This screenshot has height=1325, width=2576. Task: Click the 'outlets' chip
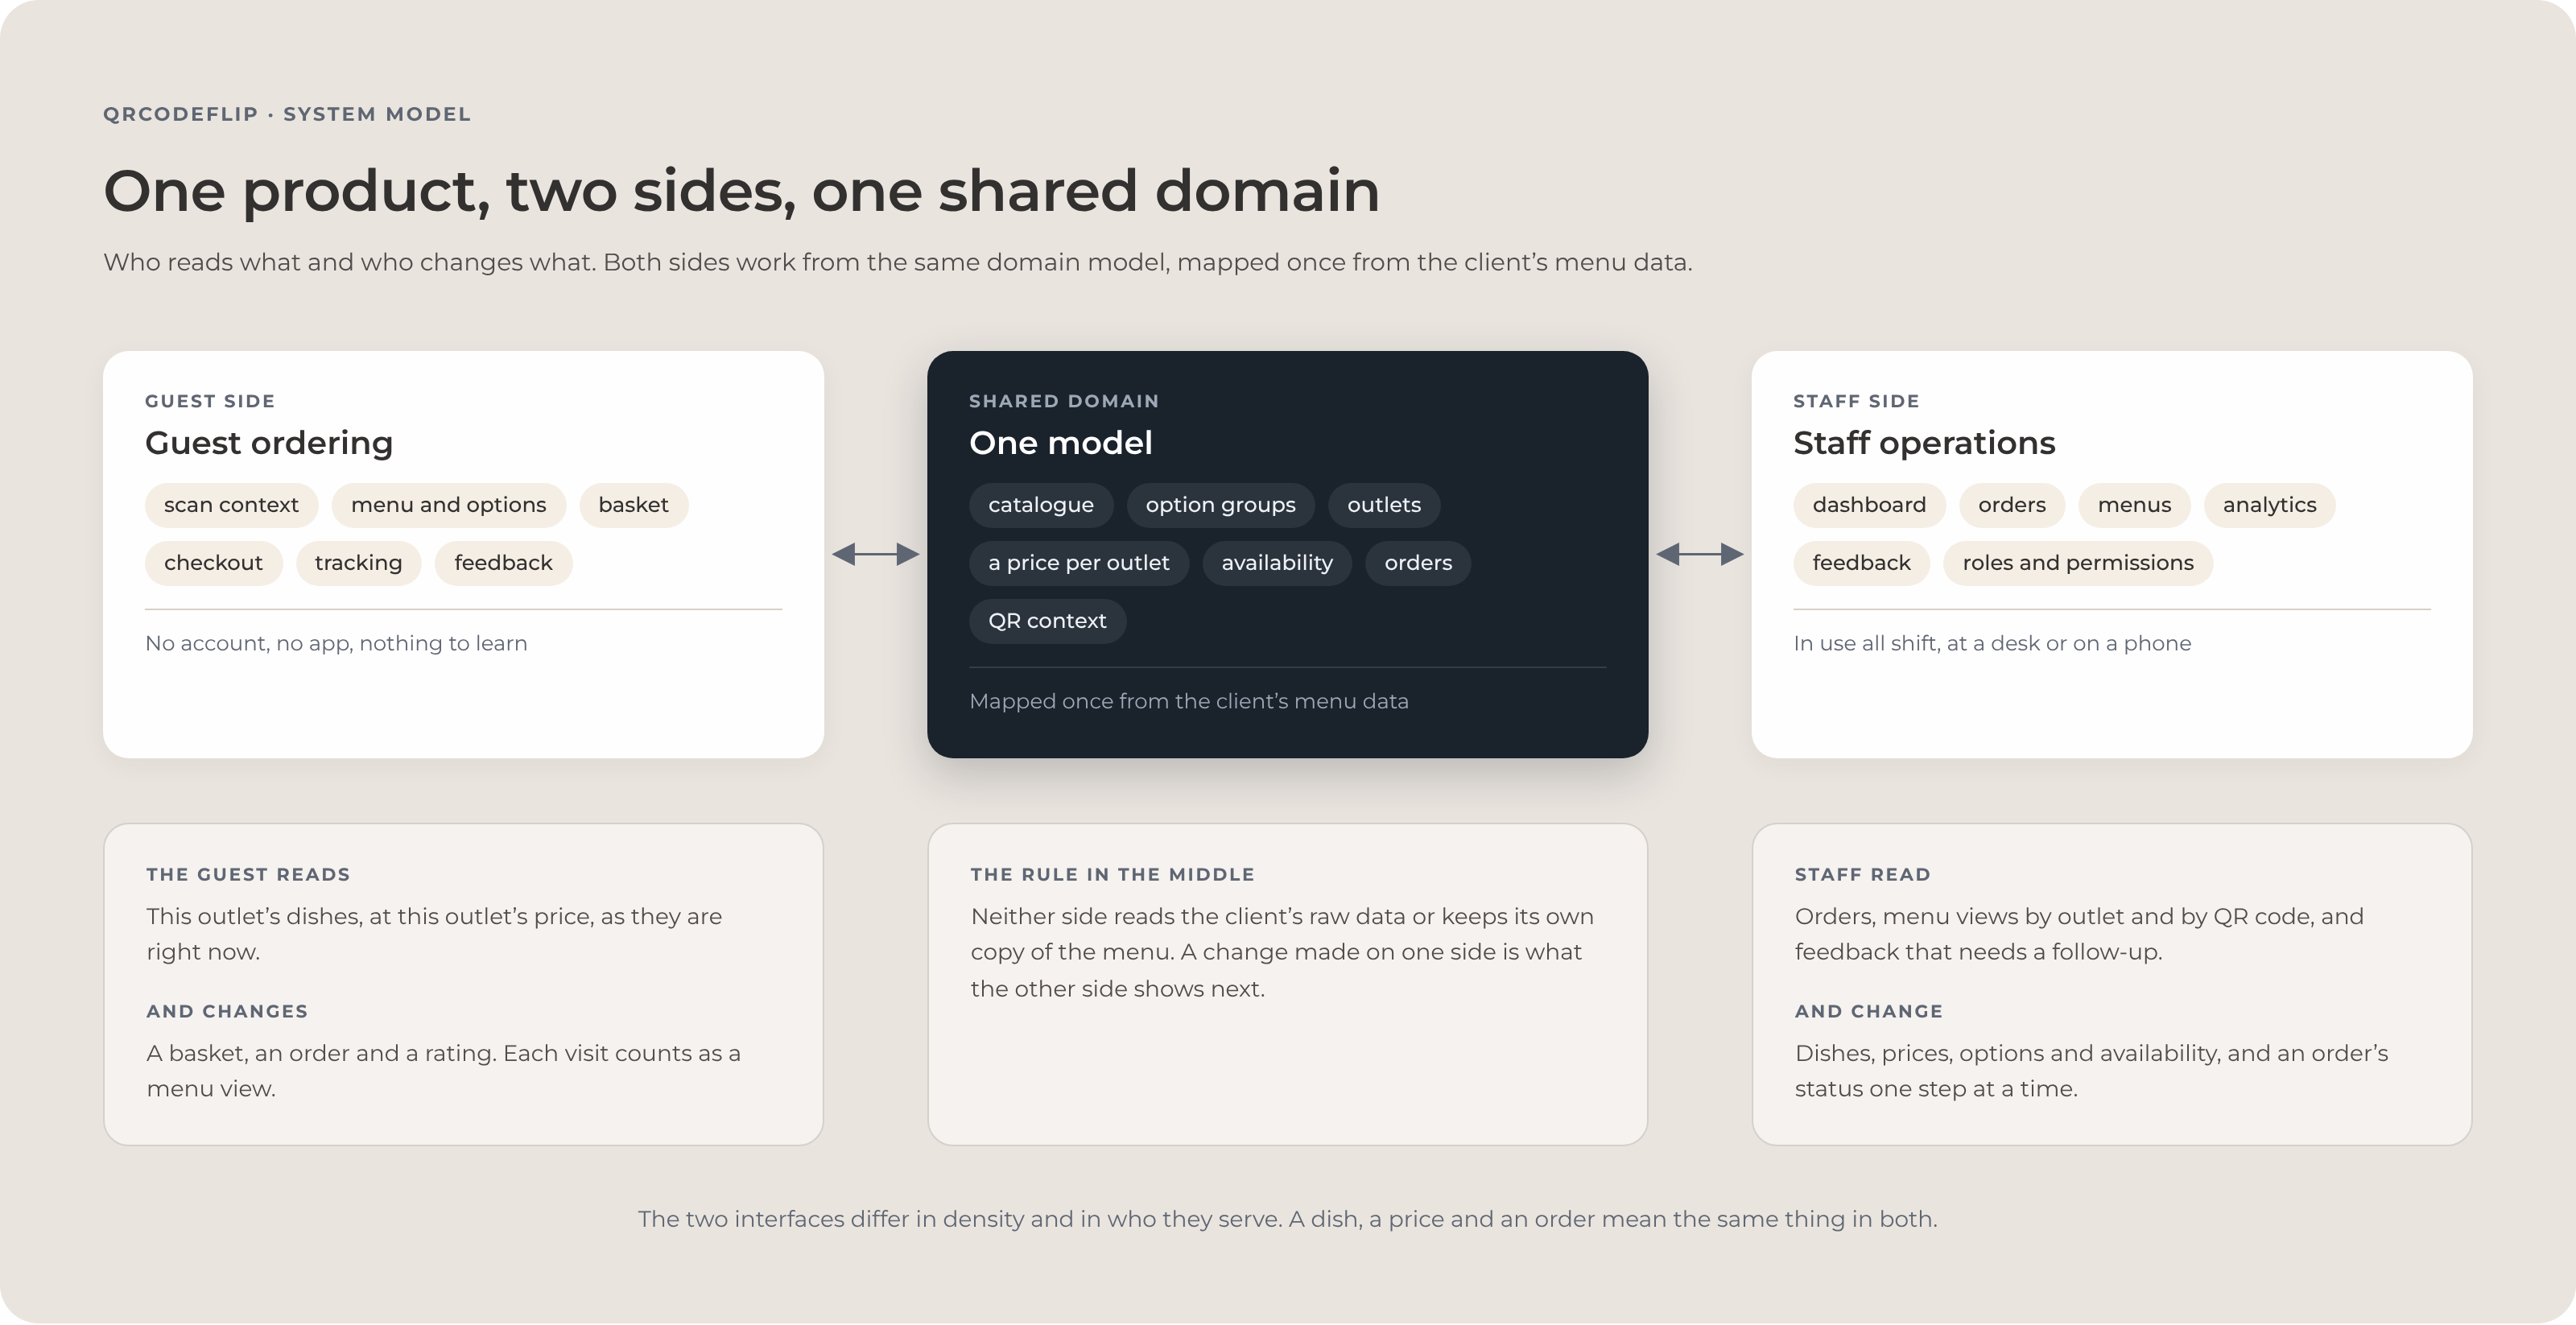1384,505
